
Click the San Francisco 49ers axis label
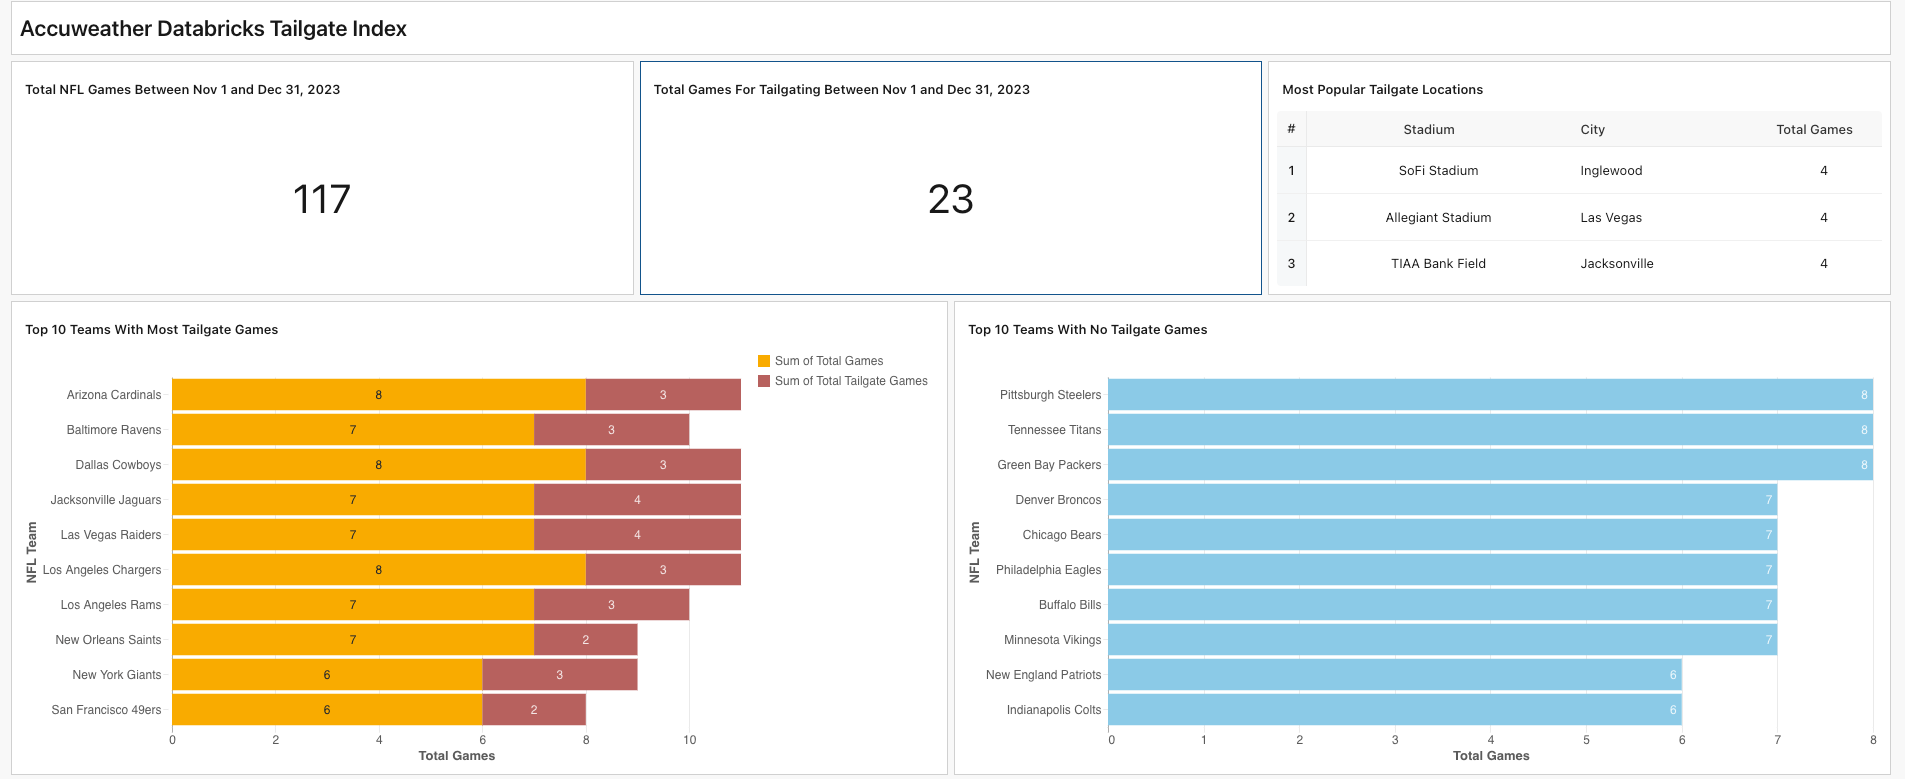click(106, 710)
